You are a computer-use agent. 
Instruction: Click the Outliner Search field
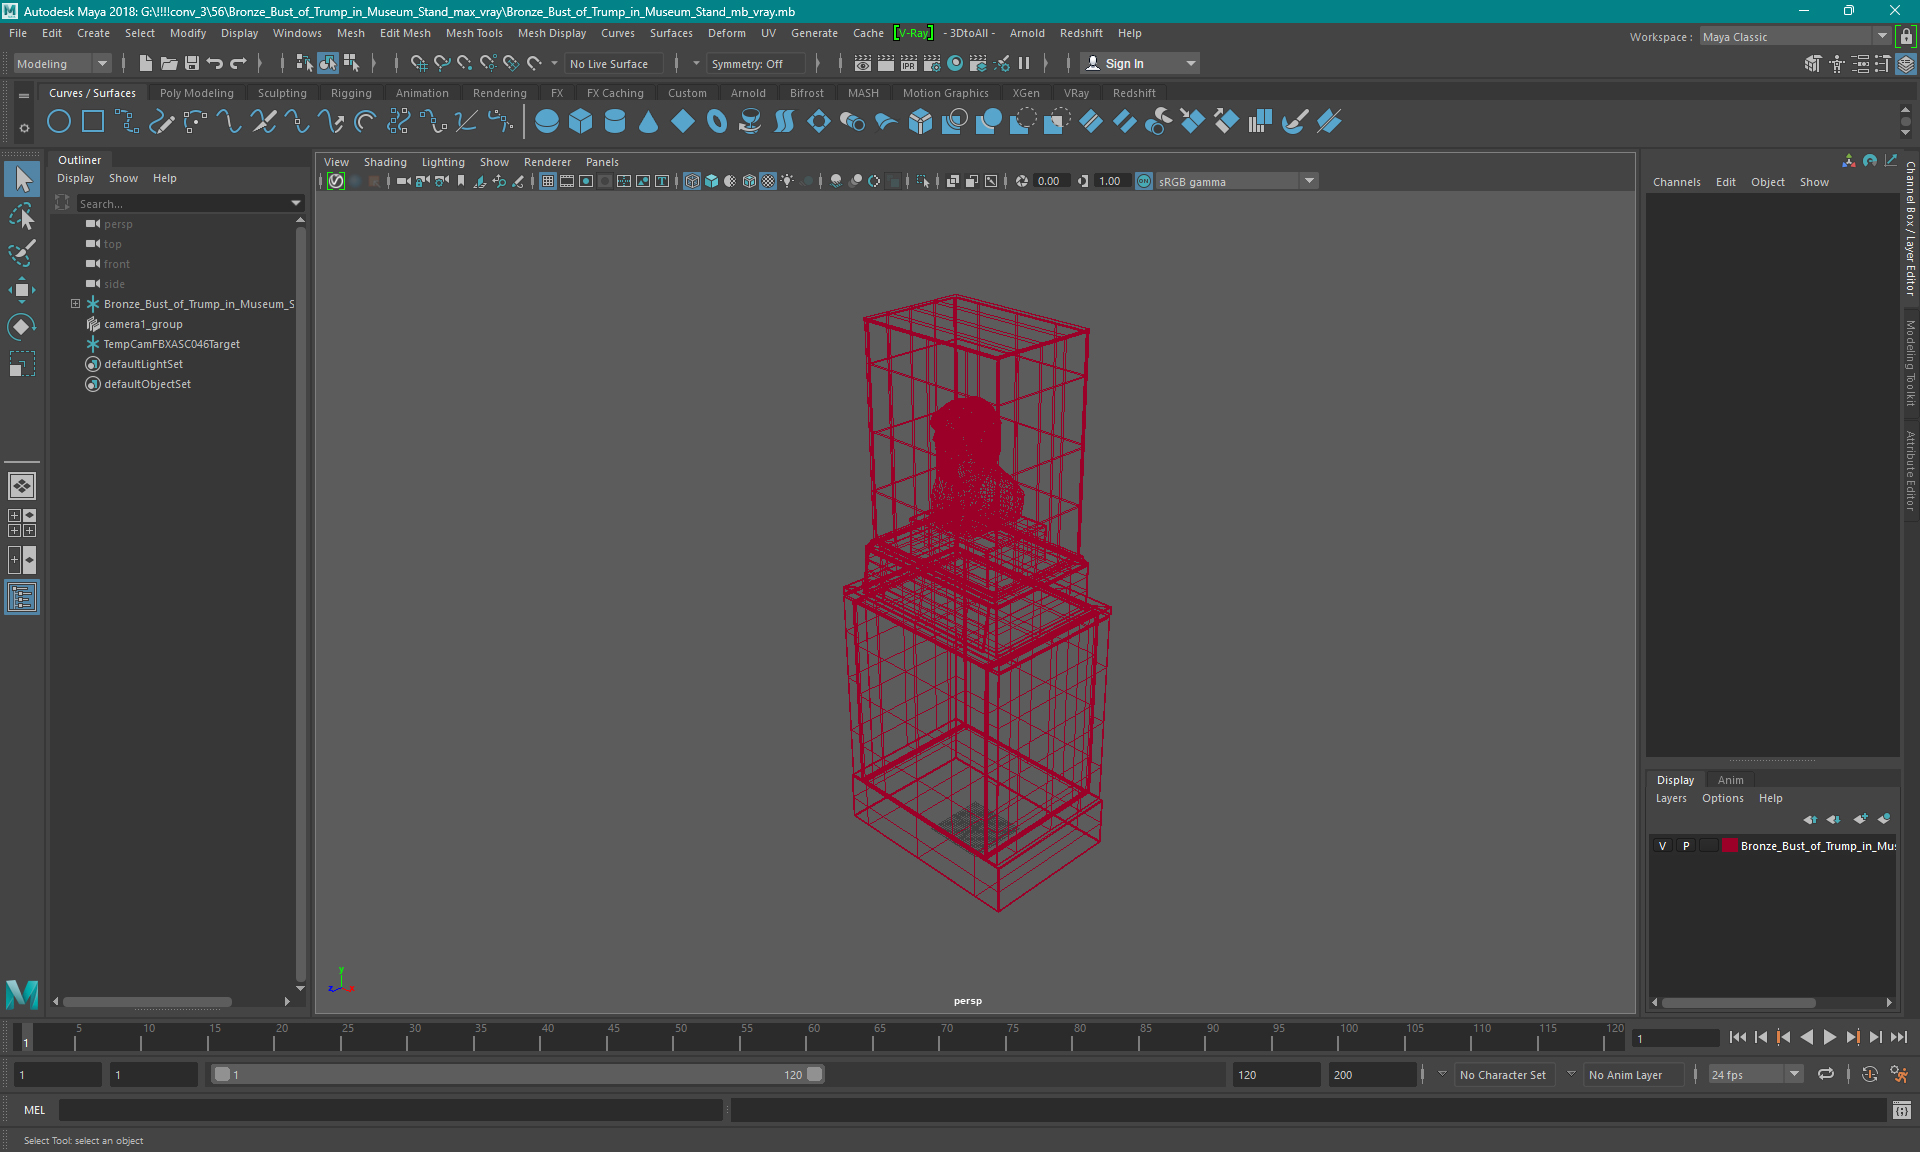pyautogui.click(x=183, y=203)
